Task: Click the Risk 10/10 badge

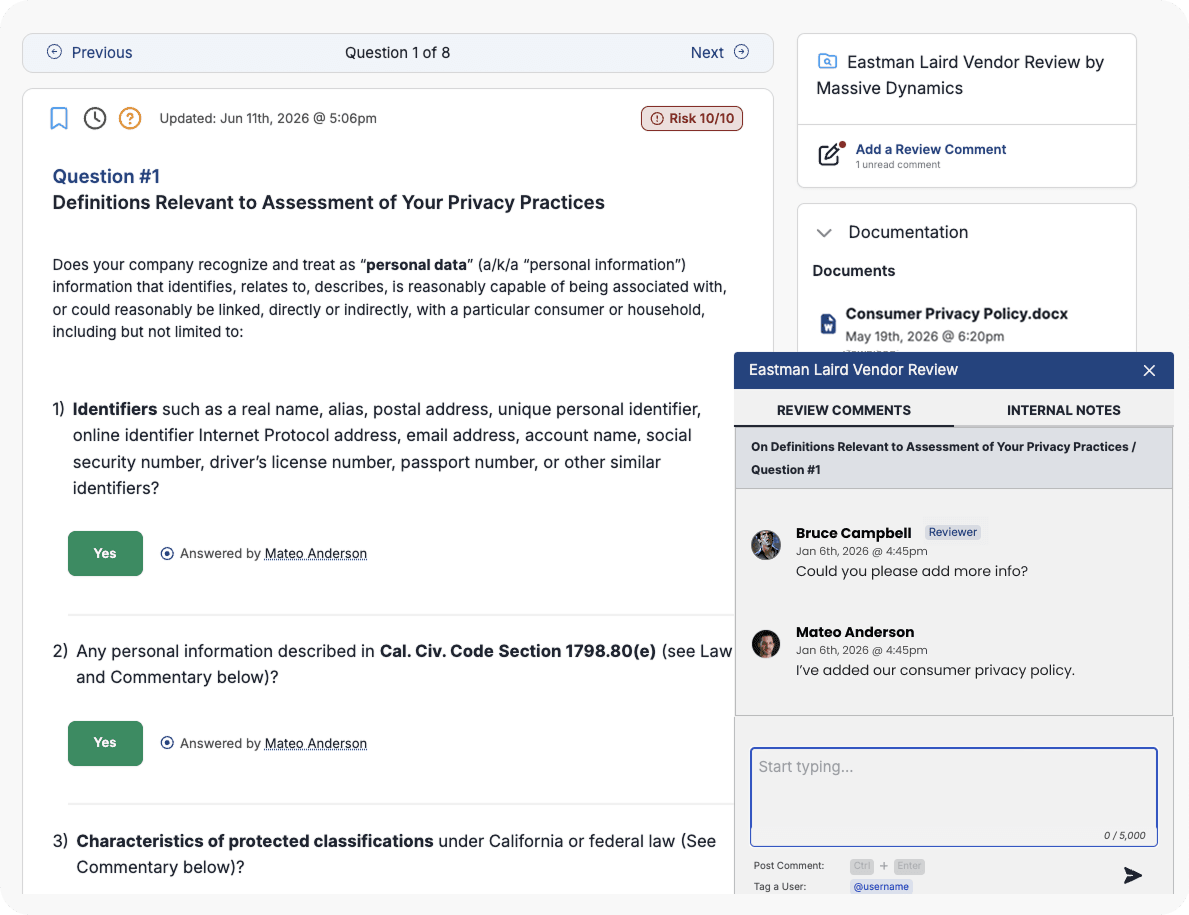Action: 692,118
